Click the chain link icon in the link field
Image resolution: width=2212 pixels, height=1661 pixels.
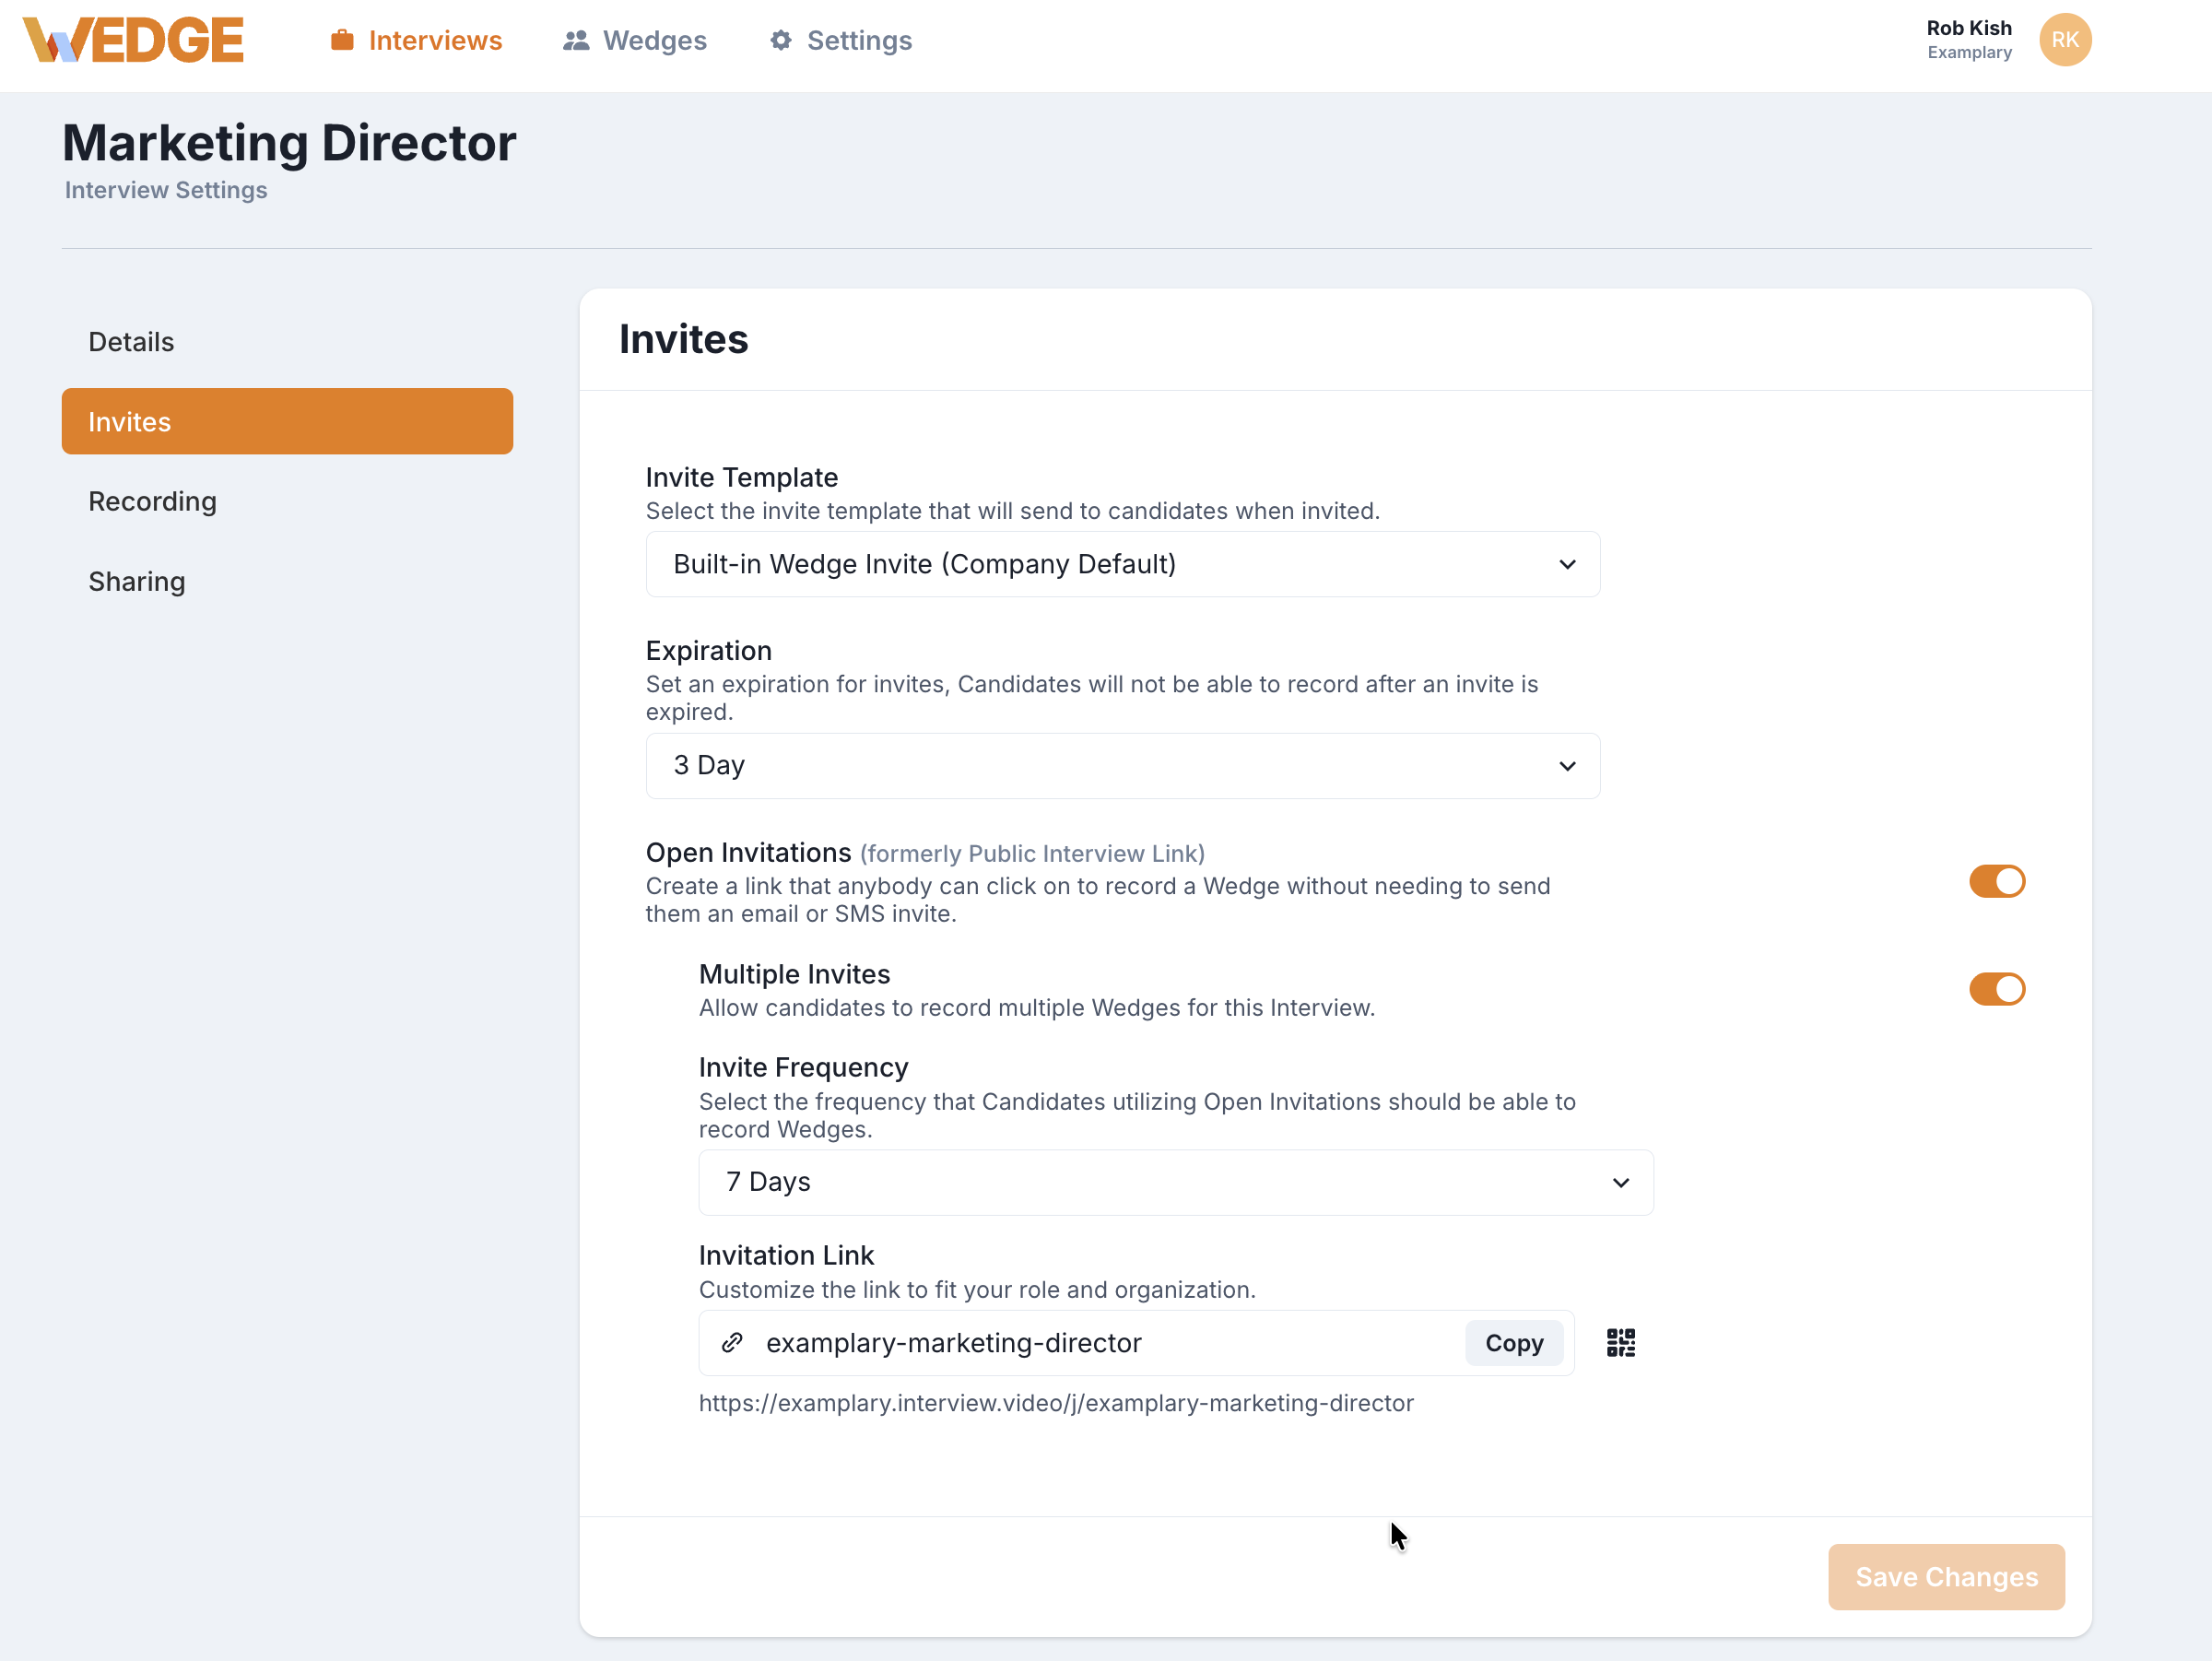pos(732,1343)
